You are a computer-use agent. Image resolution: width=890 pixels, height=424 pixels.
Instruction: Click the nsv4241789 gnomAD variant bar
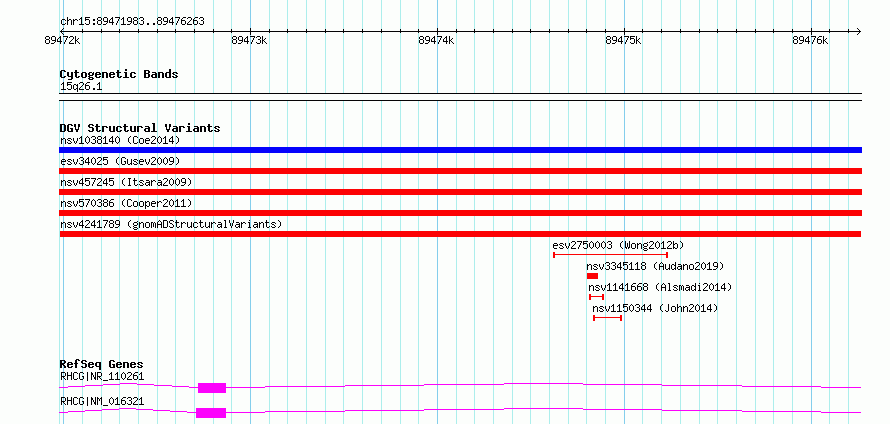click(x=460, y=234)
